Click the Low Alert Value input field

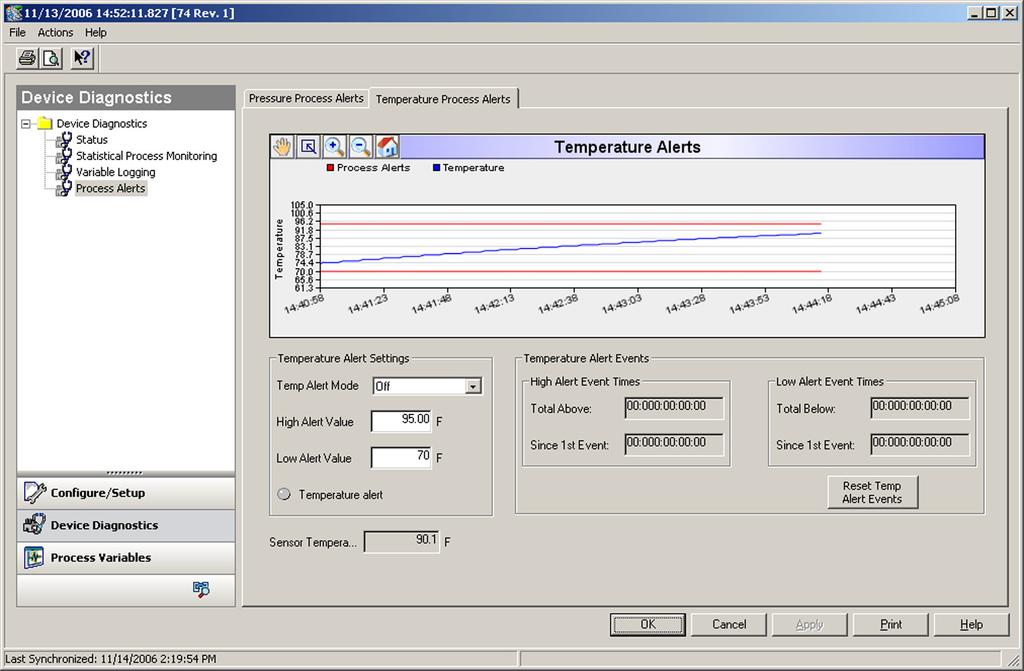(401, 457)
